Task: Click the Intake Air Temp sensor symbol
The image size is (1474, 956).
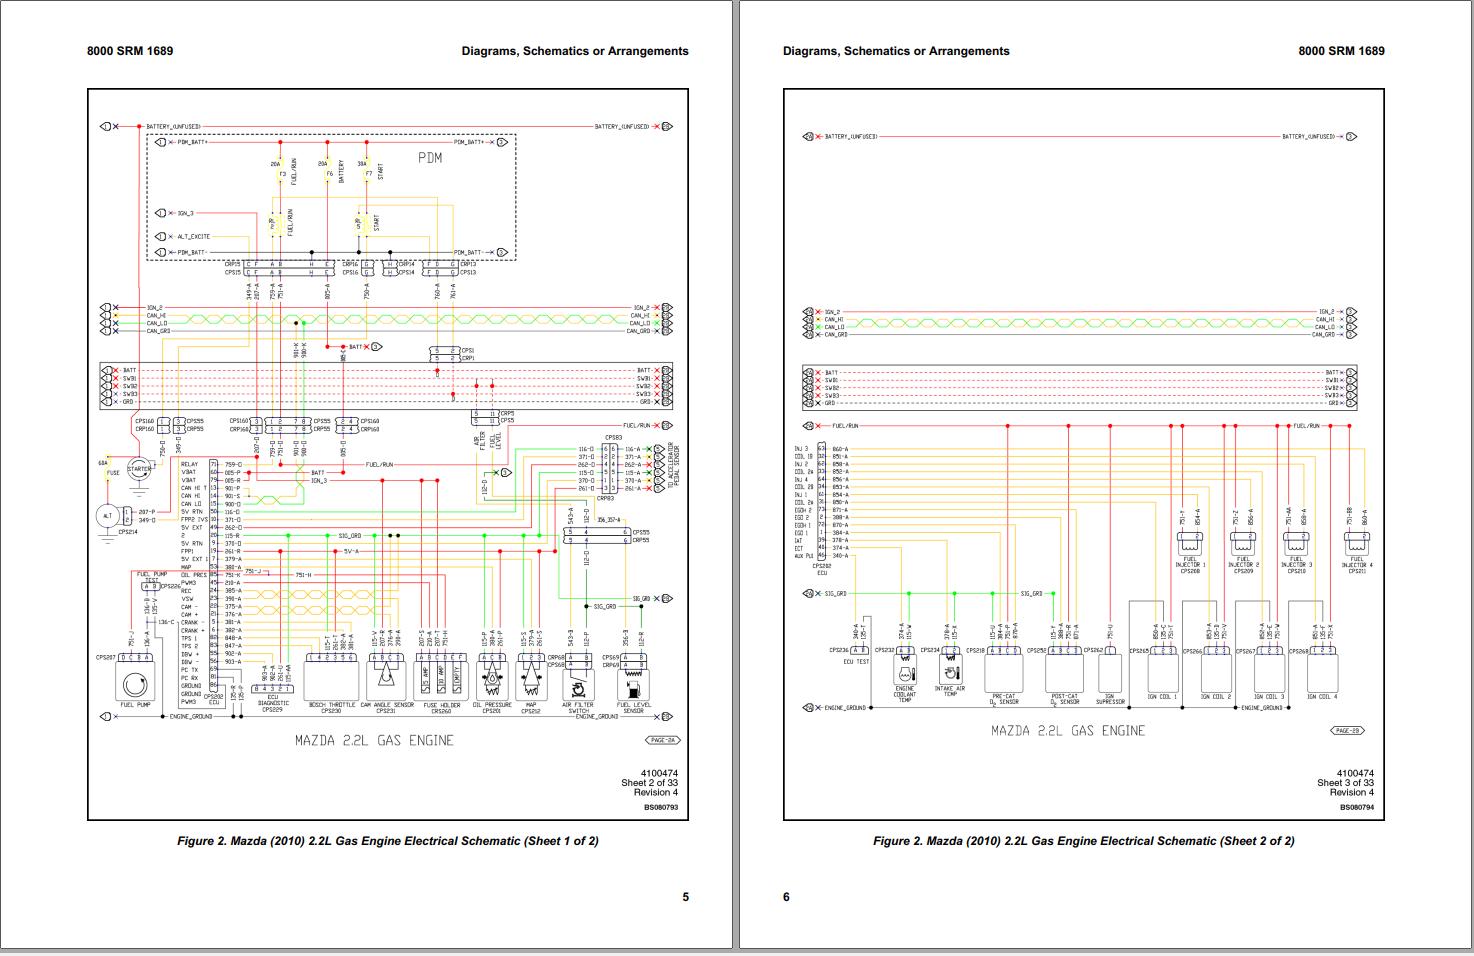Action: pyautogui.click(x=950, y=667)
